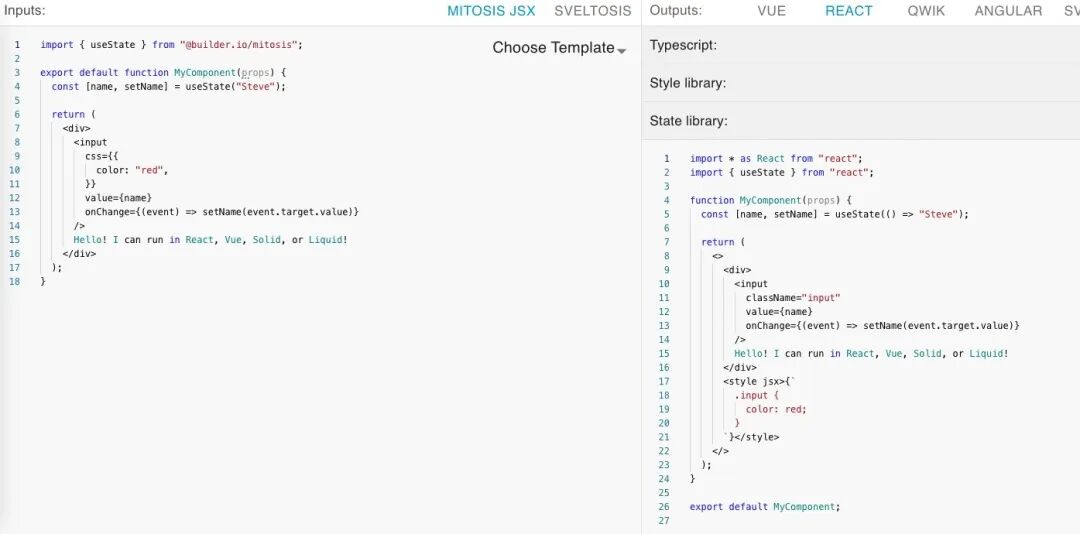Image resolution: width=1080 pixels, height=534 pixels.
Task: Click output line number 27 in gutter
Action: pos(664,521)
